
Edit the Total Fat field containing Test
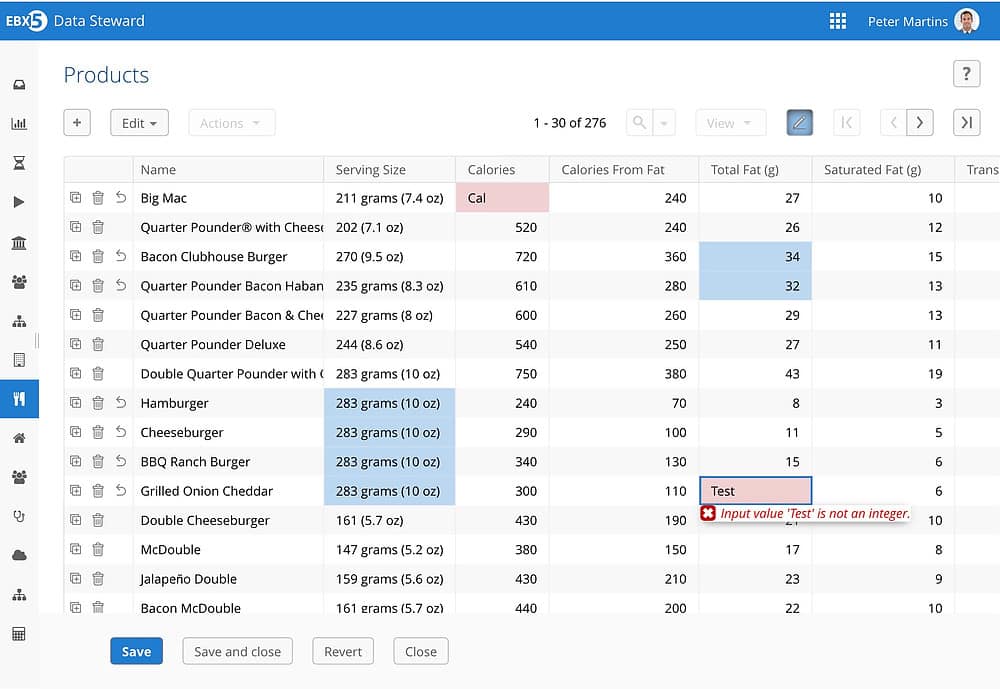point(756,491)
